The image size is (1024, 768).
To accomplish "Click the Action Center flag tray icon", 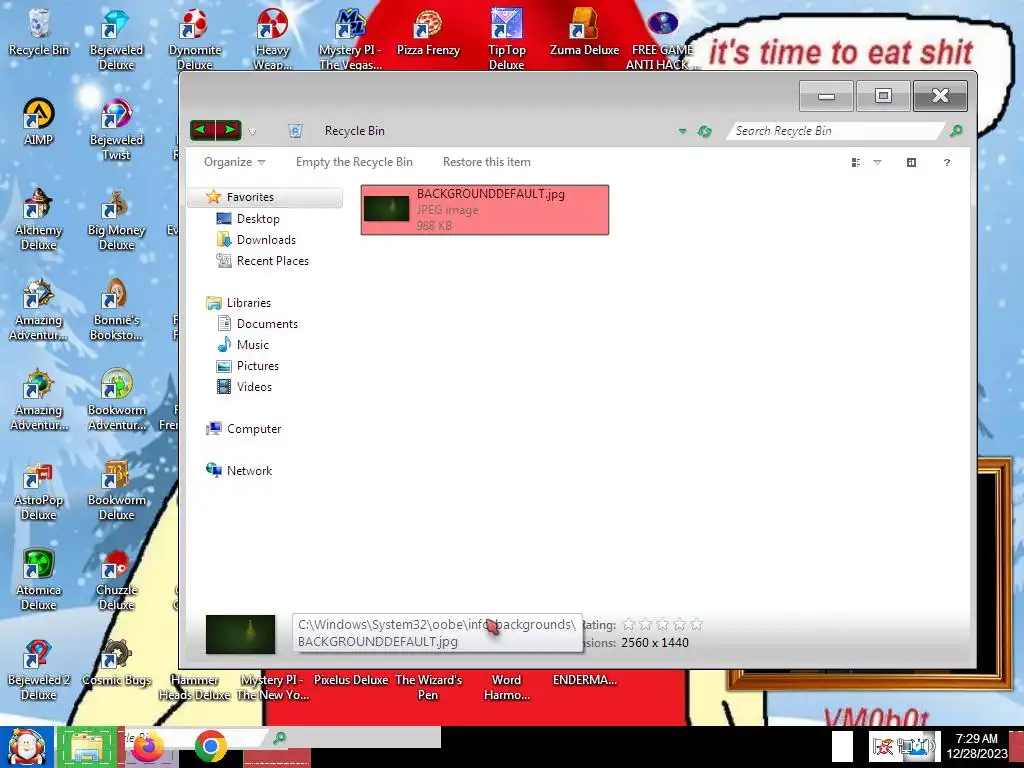I will click(x=883, y=746).
